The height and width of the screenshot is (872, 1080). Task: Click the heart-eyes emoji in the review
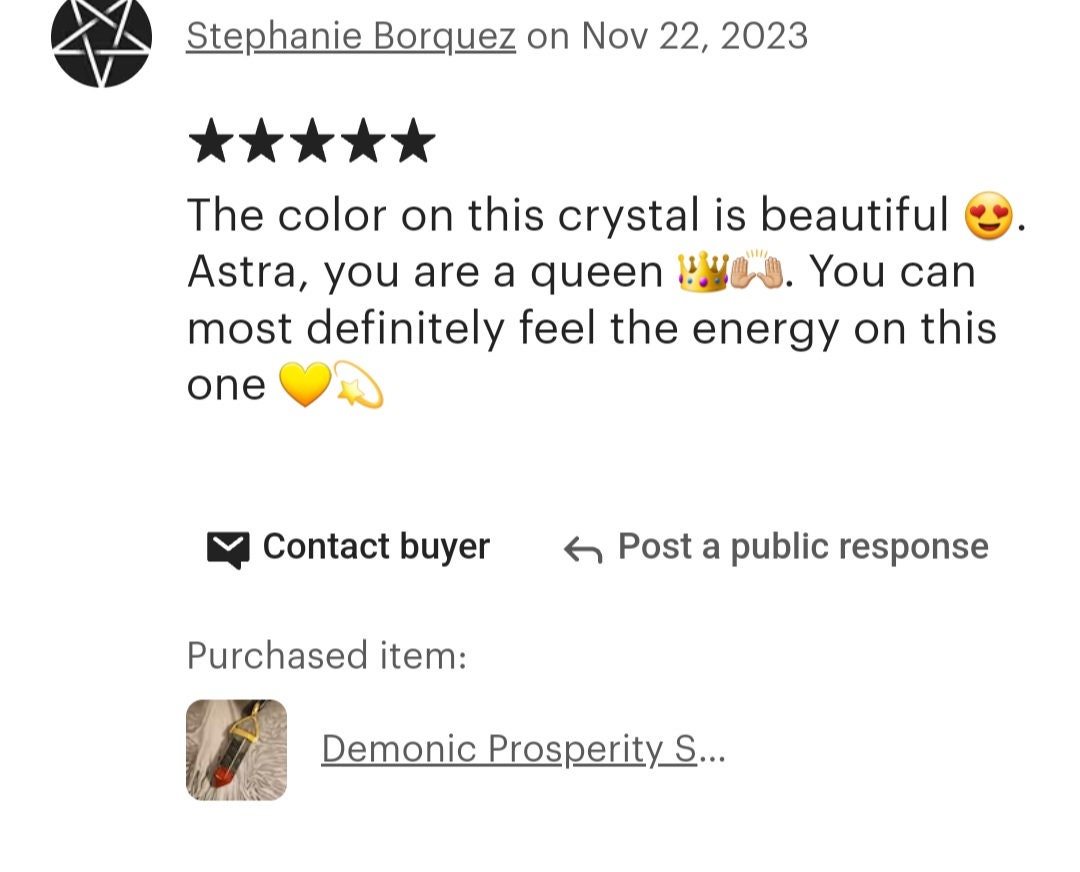989,215
